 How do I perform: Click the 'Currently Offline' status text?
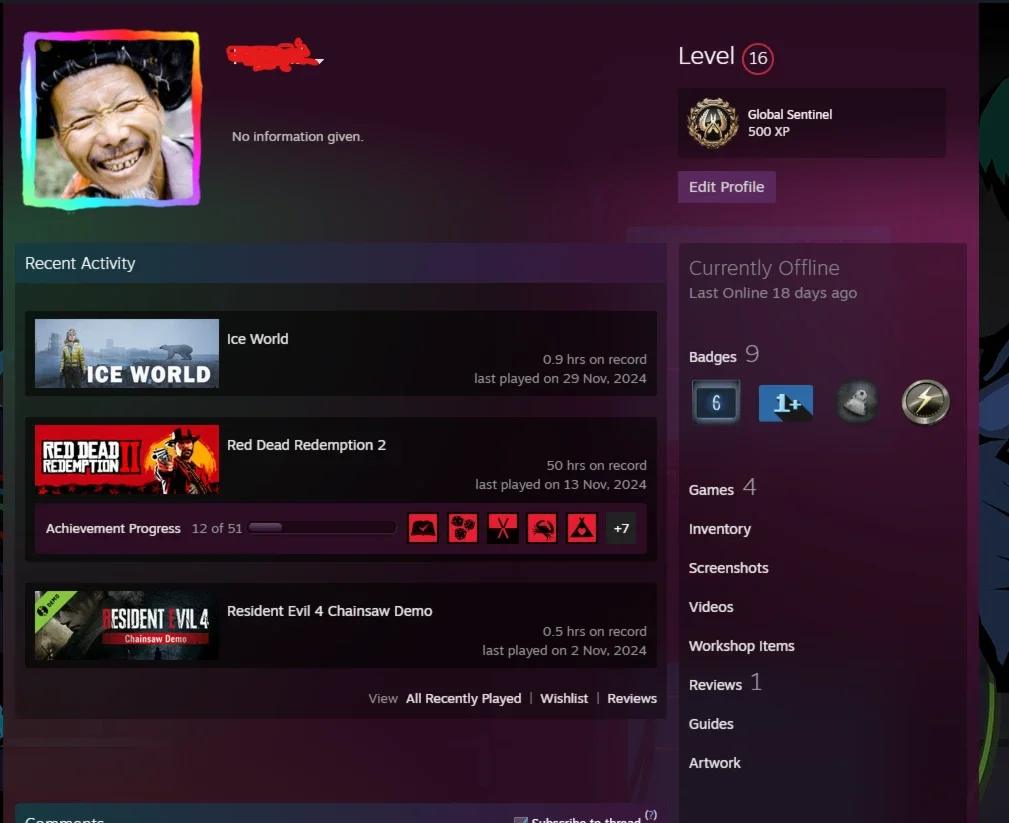coord(764,268)
